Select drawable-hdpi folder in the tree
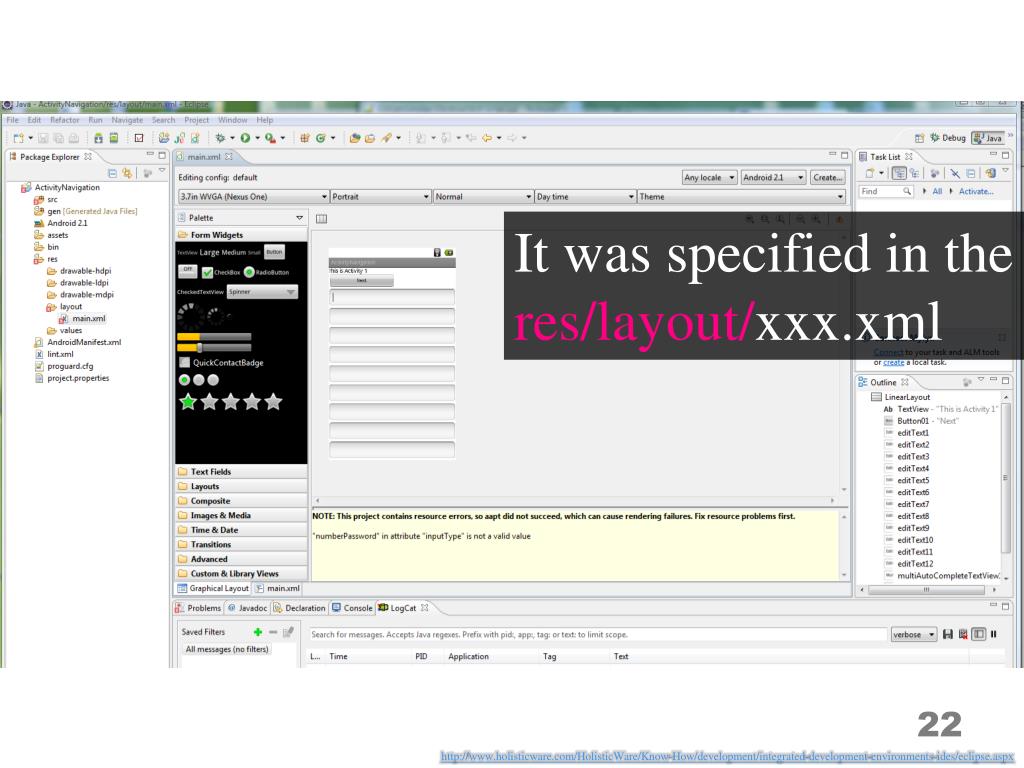This screenshot has height=768, width=1024. [79, 270]
